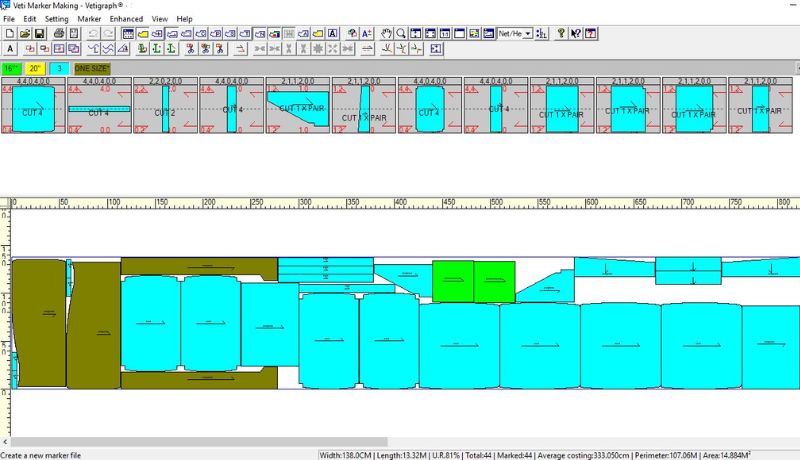Select the text A tool in second row
The image size is (800, 460).
click(x=10, y=49)
